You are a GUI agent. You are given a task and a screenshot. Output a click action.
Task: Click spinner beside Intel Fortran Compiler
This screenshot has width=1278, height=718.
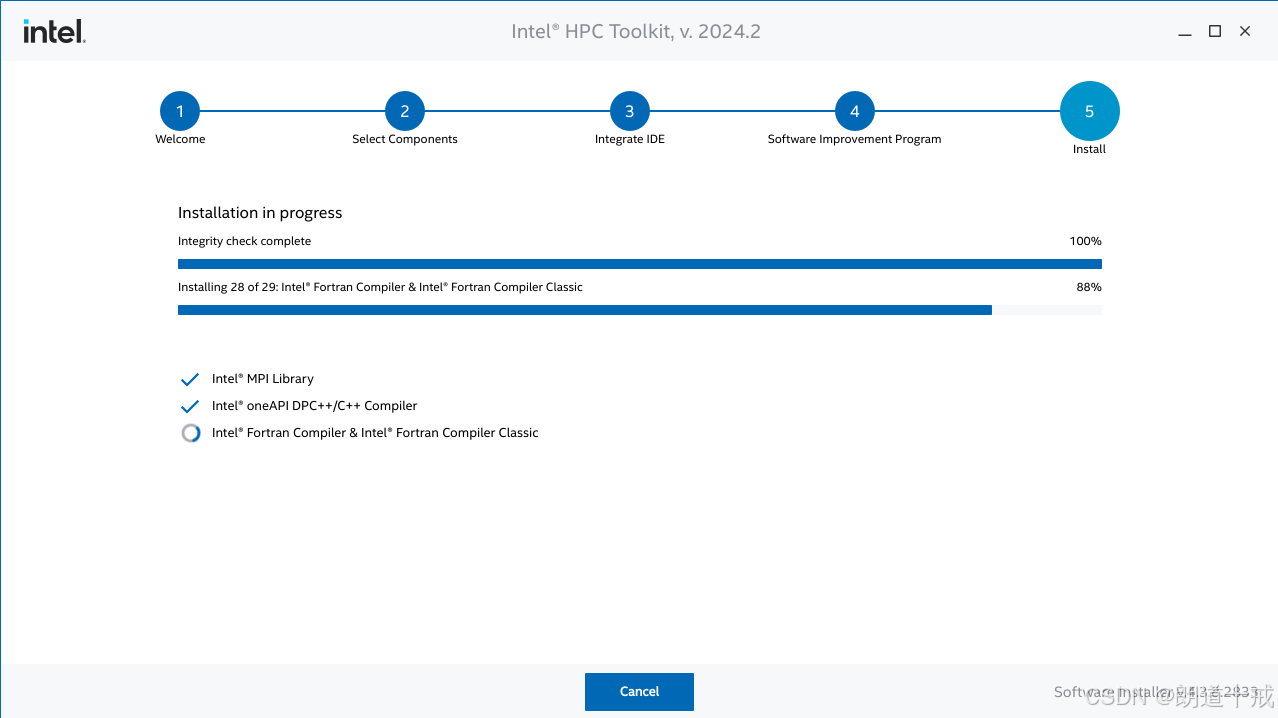tap(190, 433)
